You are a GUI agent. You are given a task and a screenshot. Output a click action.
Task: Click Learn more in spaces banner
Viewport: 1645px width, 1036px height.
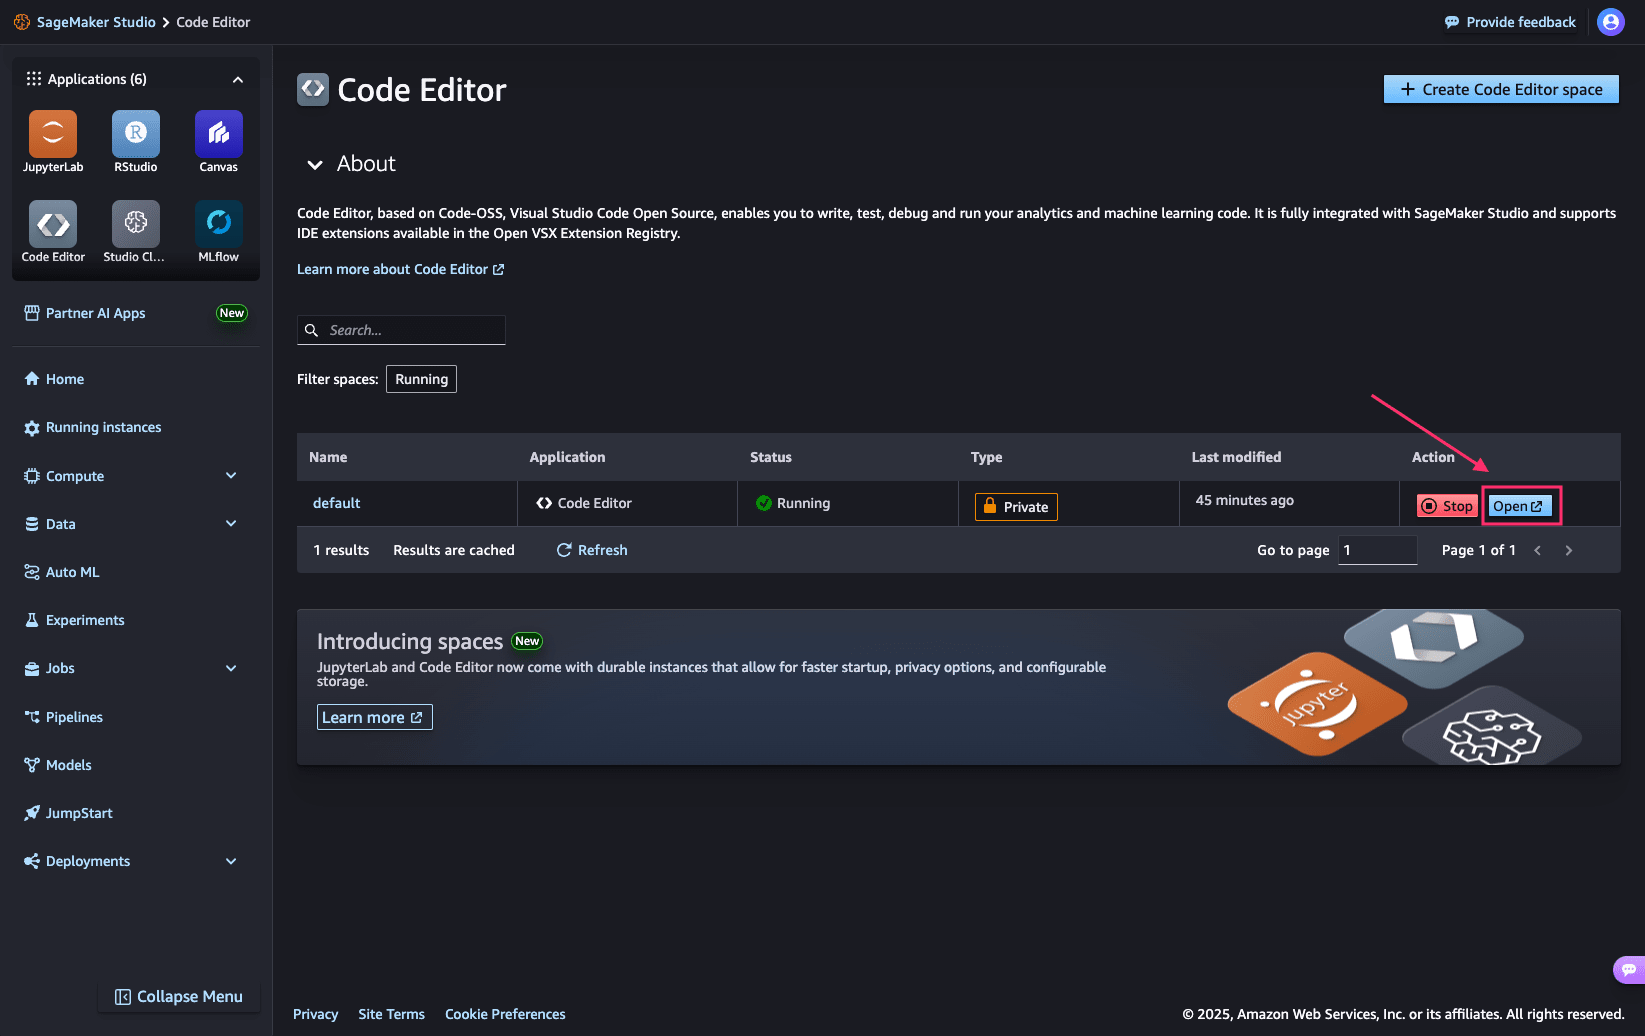374,717
